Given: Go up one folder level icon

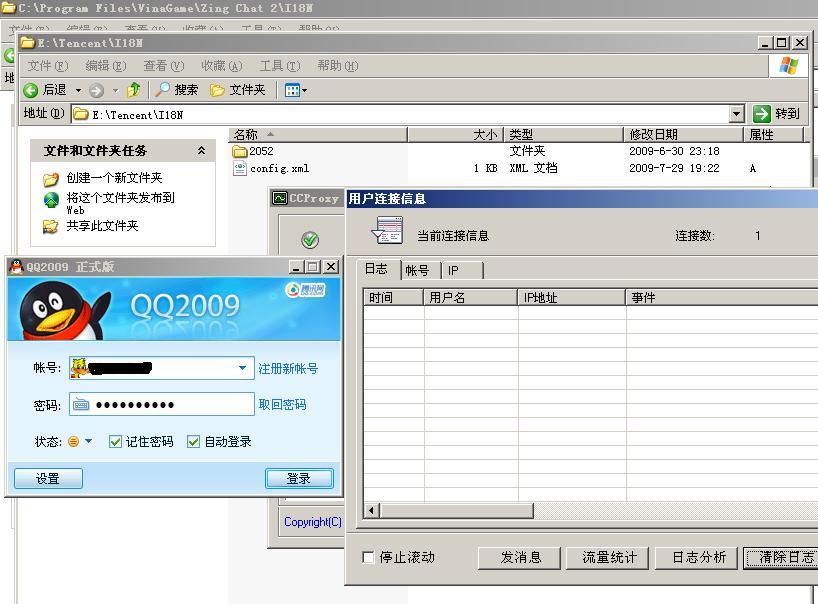Looking at the screenshot, I should (134, 90).
